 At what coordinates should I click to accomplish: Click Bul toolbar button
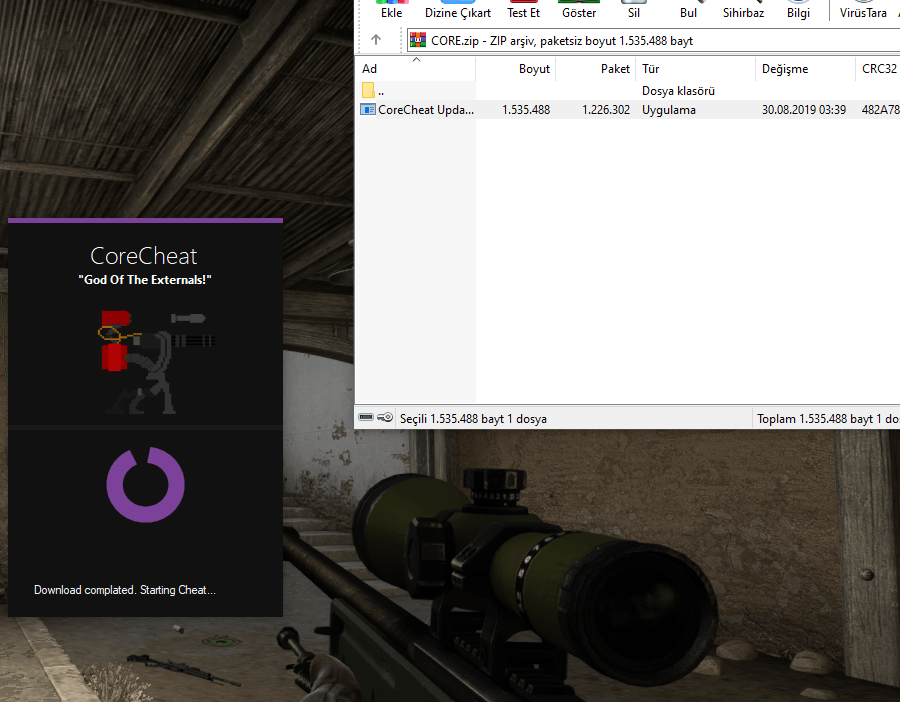point(688,10)
